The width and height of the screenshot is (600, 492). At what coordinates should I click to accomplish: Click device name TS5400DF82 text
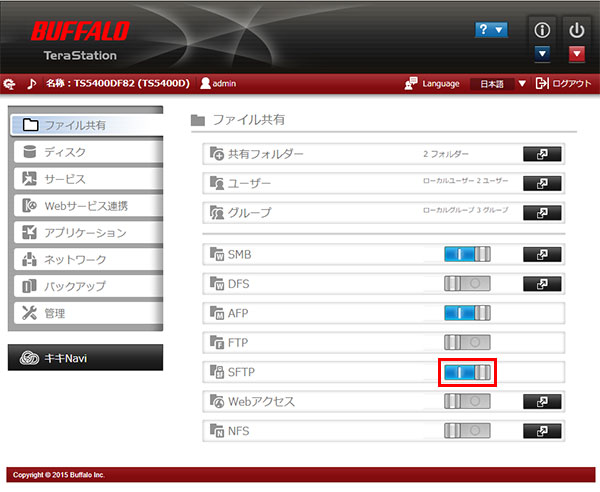118,83
